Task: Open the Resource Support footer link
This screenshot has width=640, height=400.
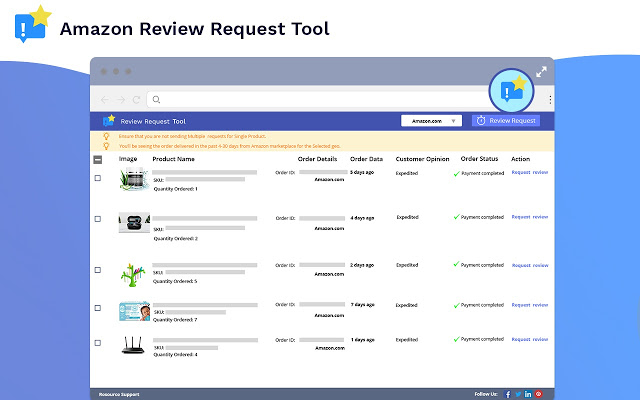Action: tap(119, 394)
